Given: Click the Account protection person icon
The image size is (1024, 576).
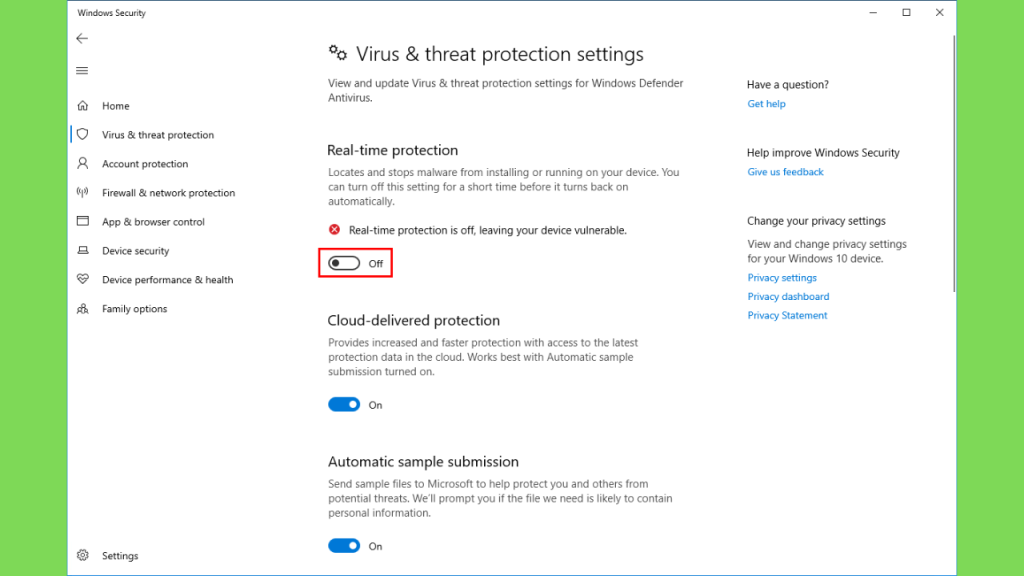Looking at the screenshot, I should click(83, 163).
